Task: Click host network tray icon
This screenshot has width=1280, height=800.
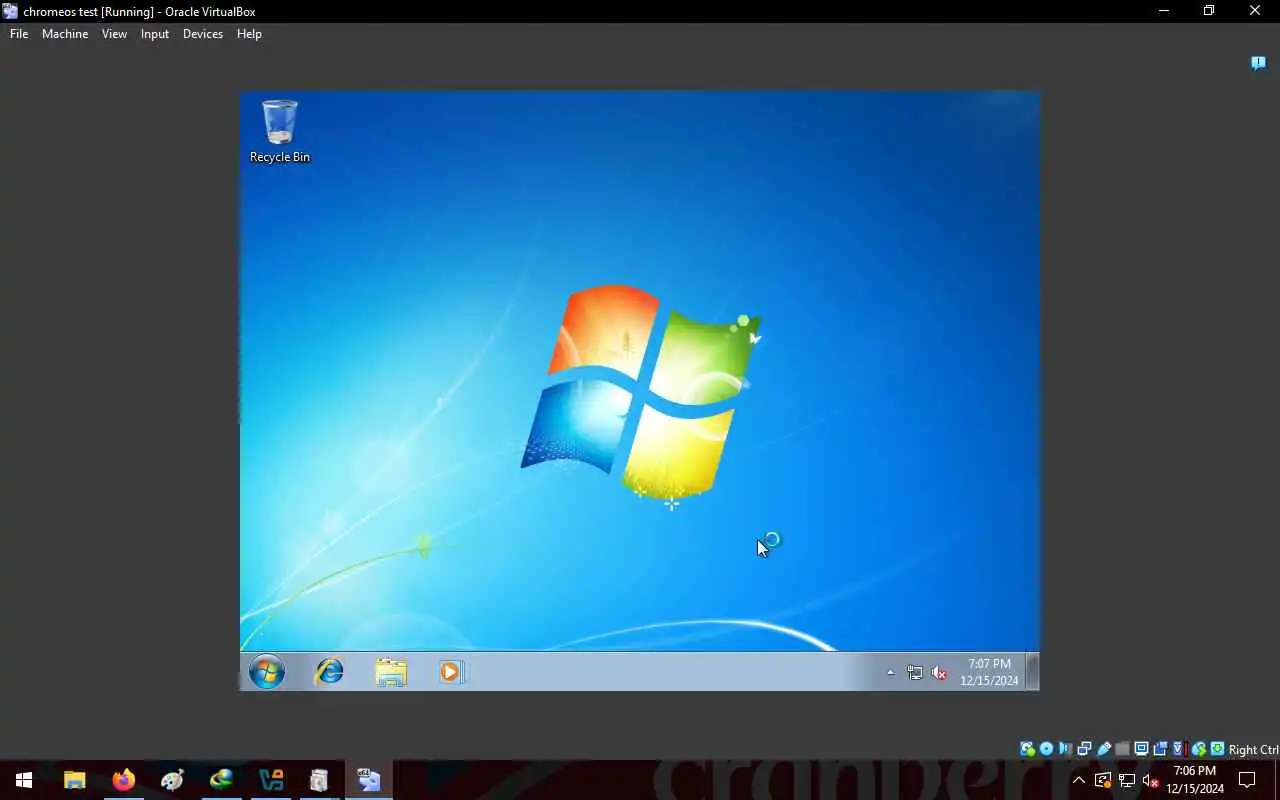Action: pos(1127,780)
